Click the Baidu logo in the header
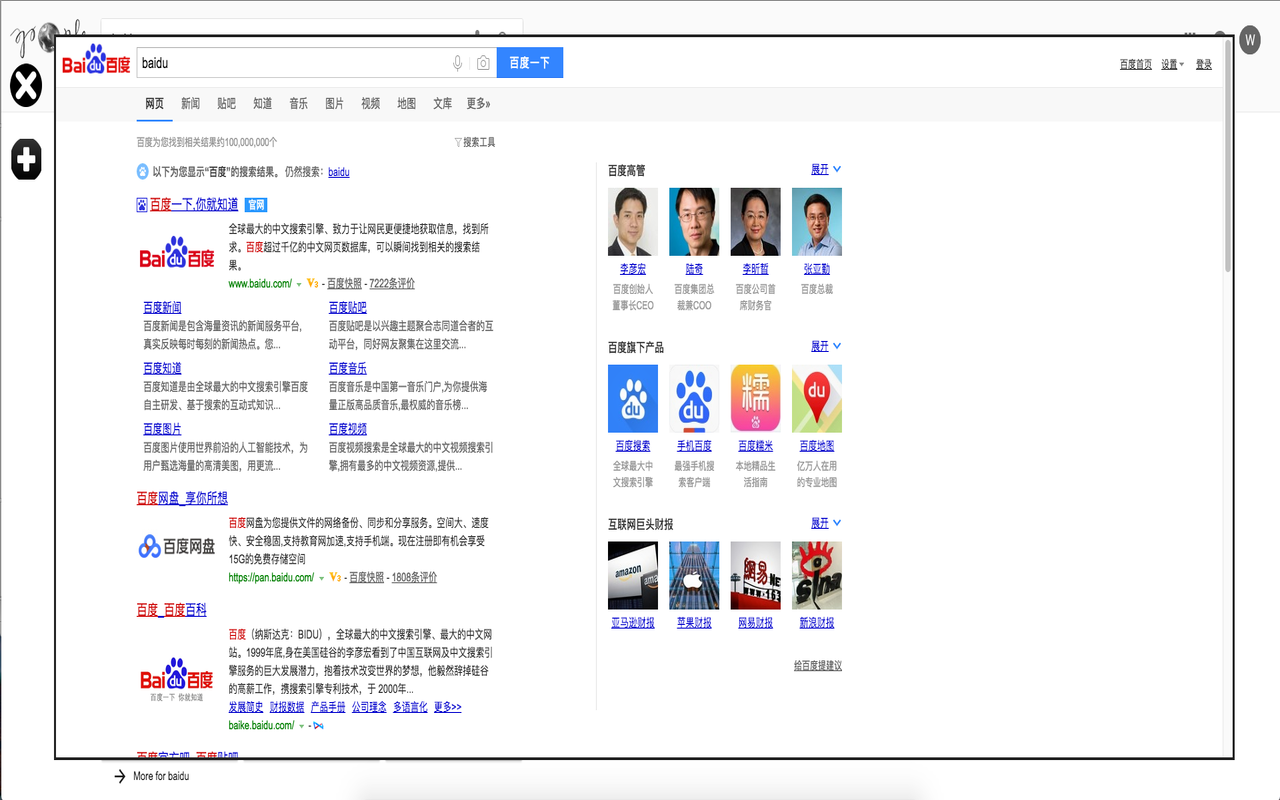Screen dimensions: 1280x800 tap(96, 60)
